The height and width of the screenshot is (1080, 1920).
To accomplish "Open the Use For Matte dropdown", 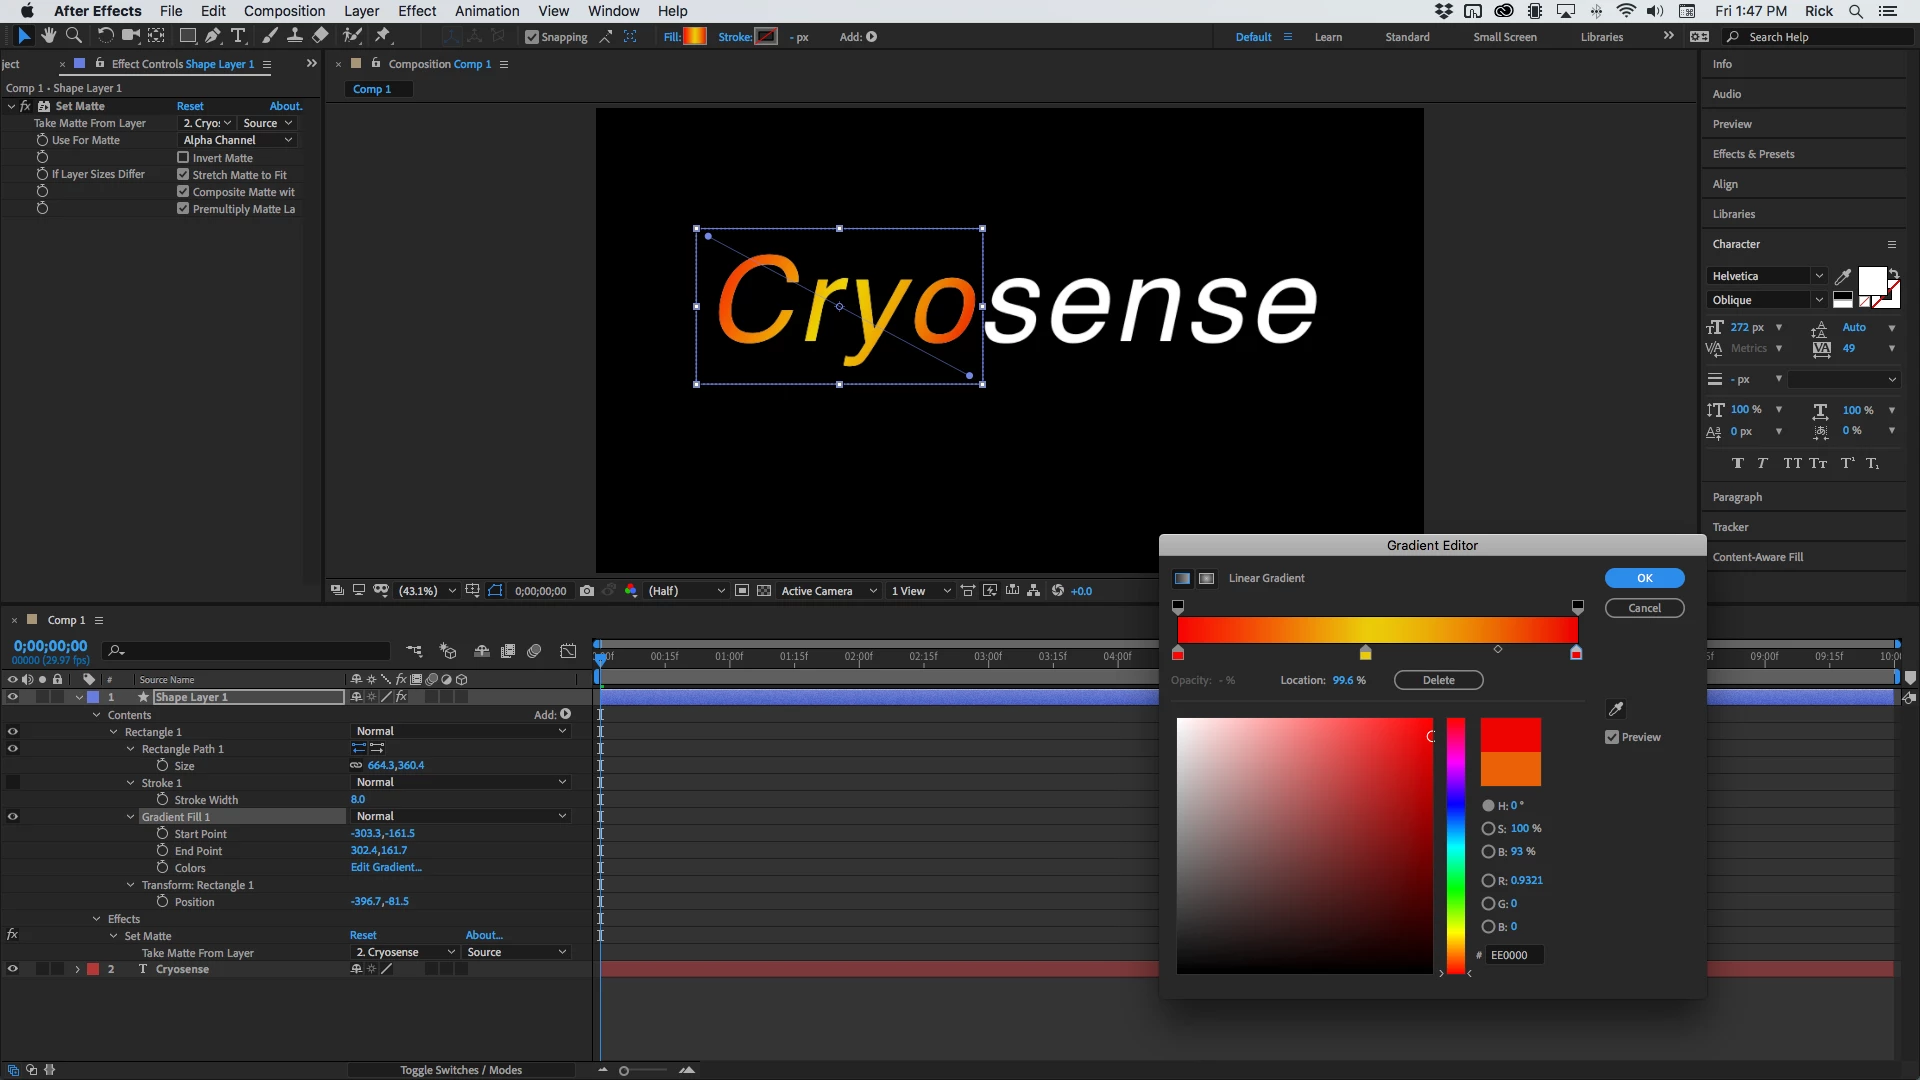I will (x=237, y=140).
